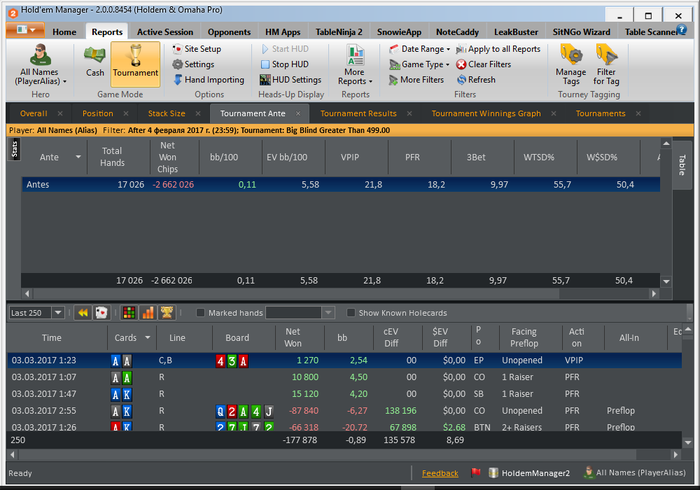This screenshot has width=700, height=490.
Task: Open More Filters
Action: (x=416, y=79)
